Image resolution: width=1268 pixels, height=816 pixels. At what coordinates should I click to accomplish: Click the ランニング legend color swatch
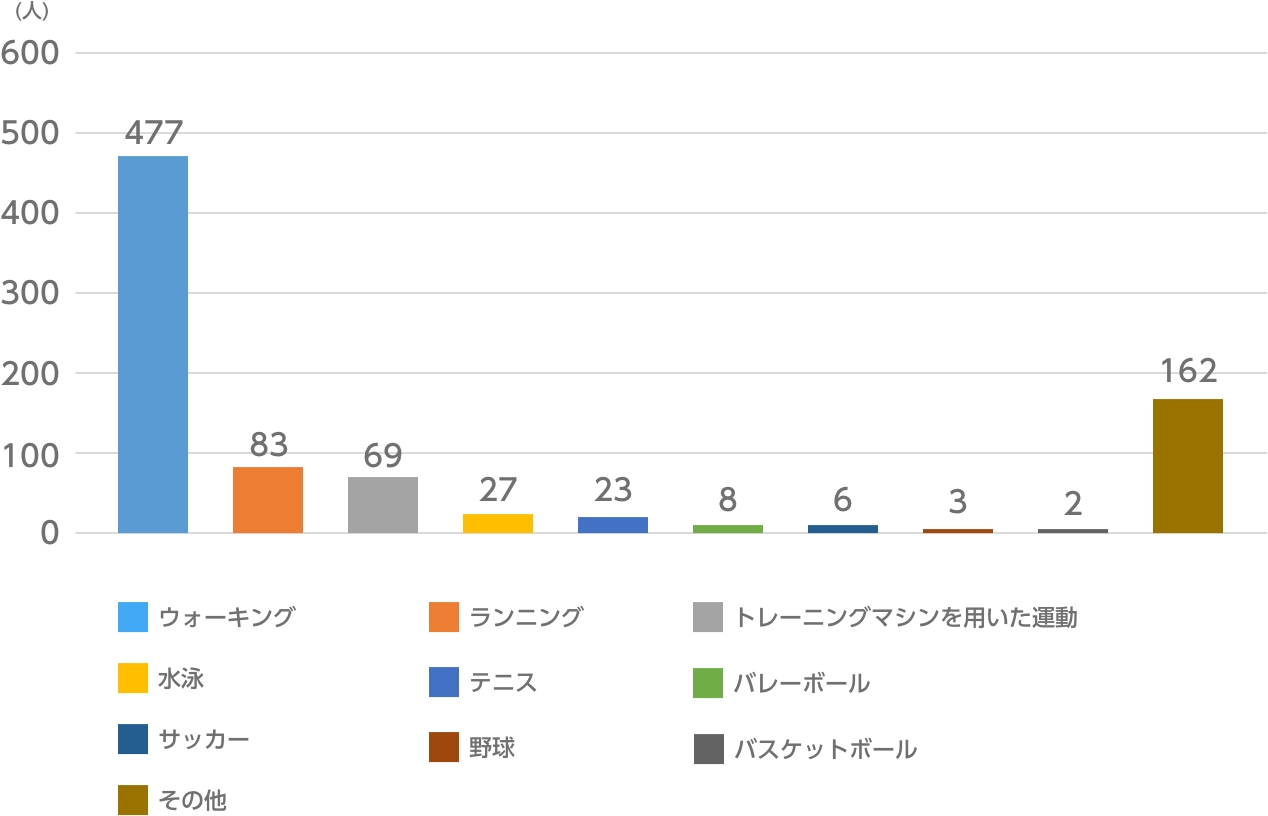click(x=443, y=618)
